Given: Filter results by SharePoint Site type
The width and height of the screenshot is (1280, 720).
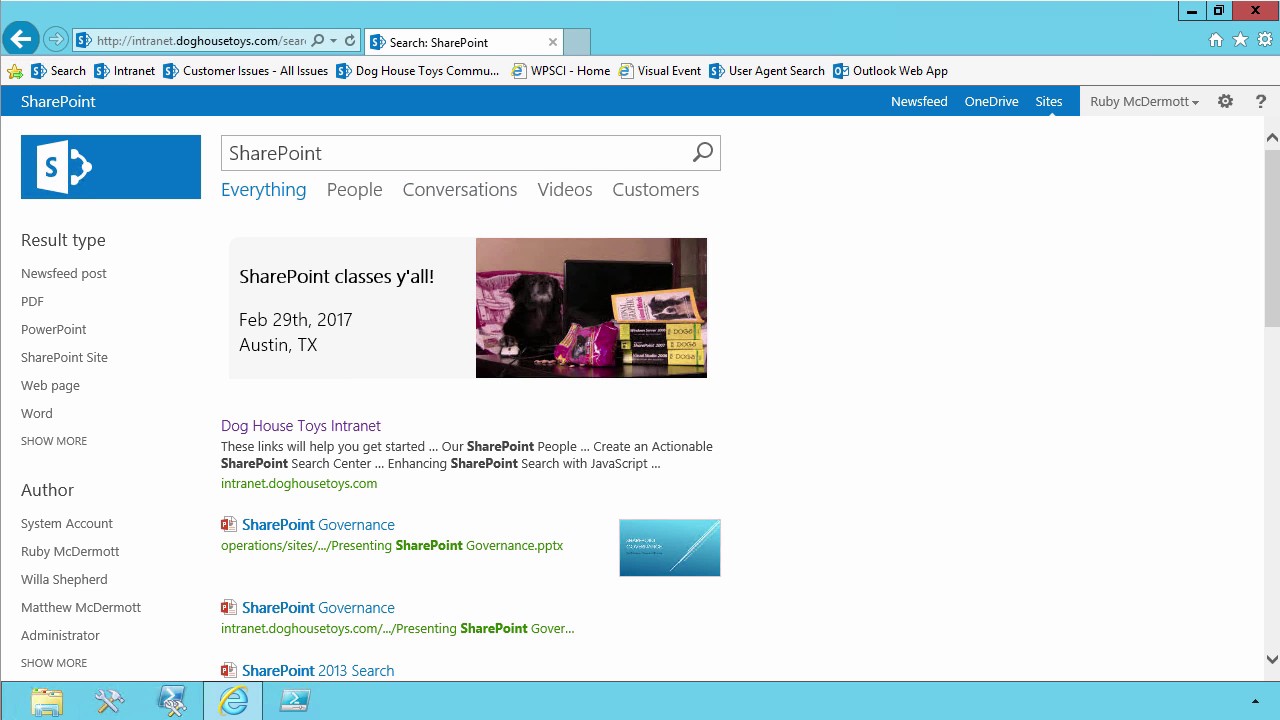Looking at the screenshot, I should (64, 357).
